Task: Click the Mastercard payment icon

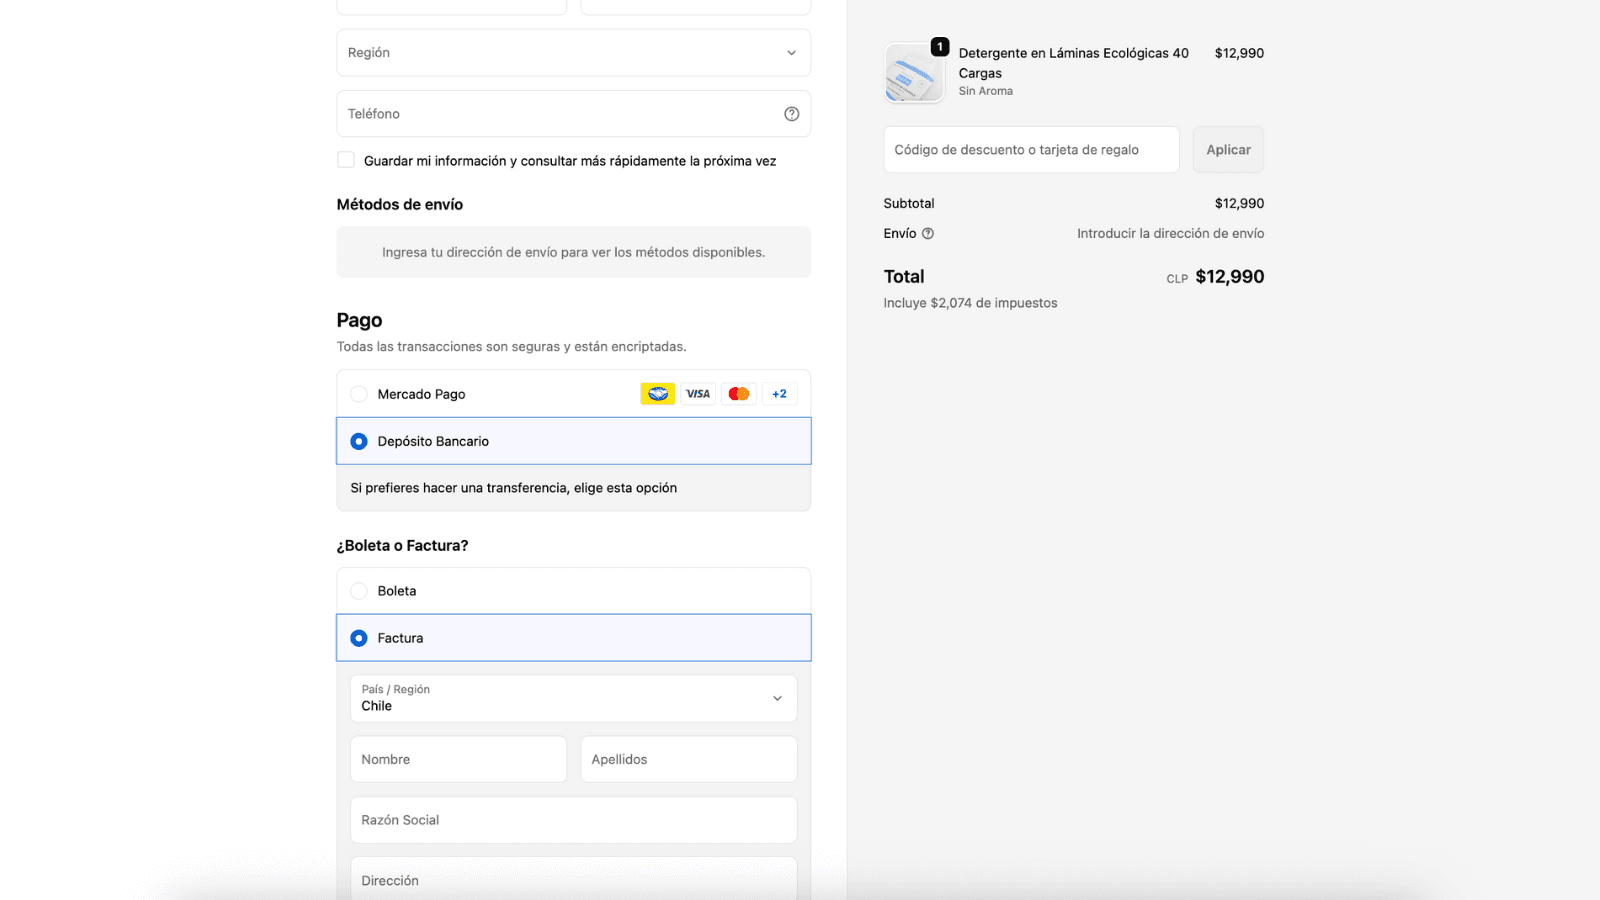Action: pos(738,393)
